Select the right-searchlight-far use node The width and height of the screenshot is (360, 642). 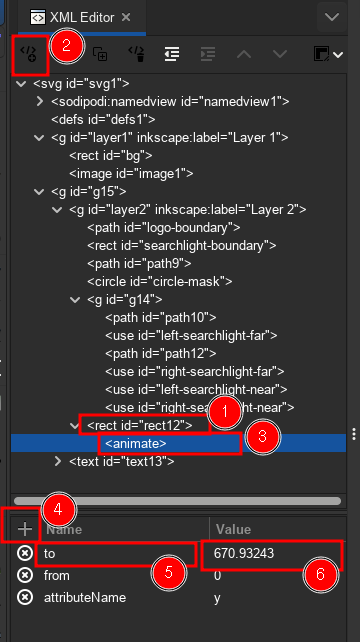195,372
